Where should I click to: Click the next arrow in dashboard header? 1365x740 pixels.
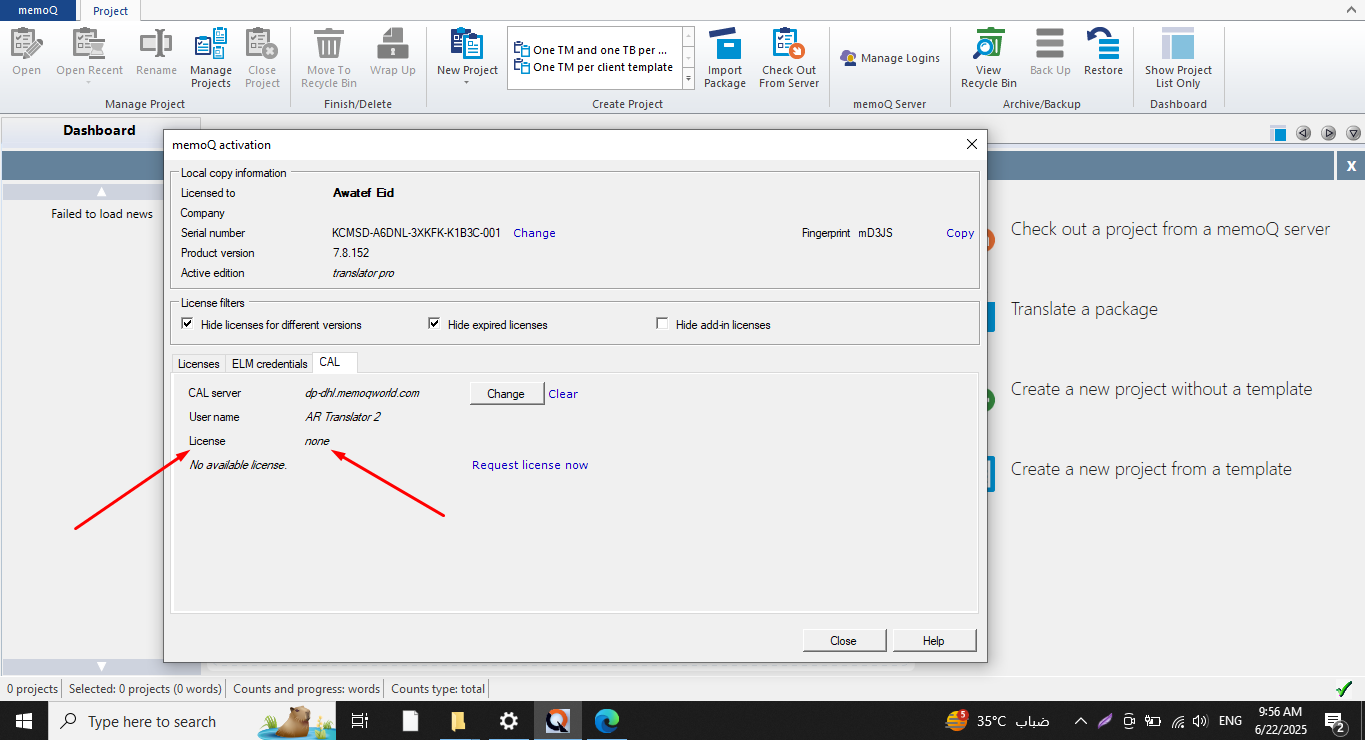tap(1329, 133)
